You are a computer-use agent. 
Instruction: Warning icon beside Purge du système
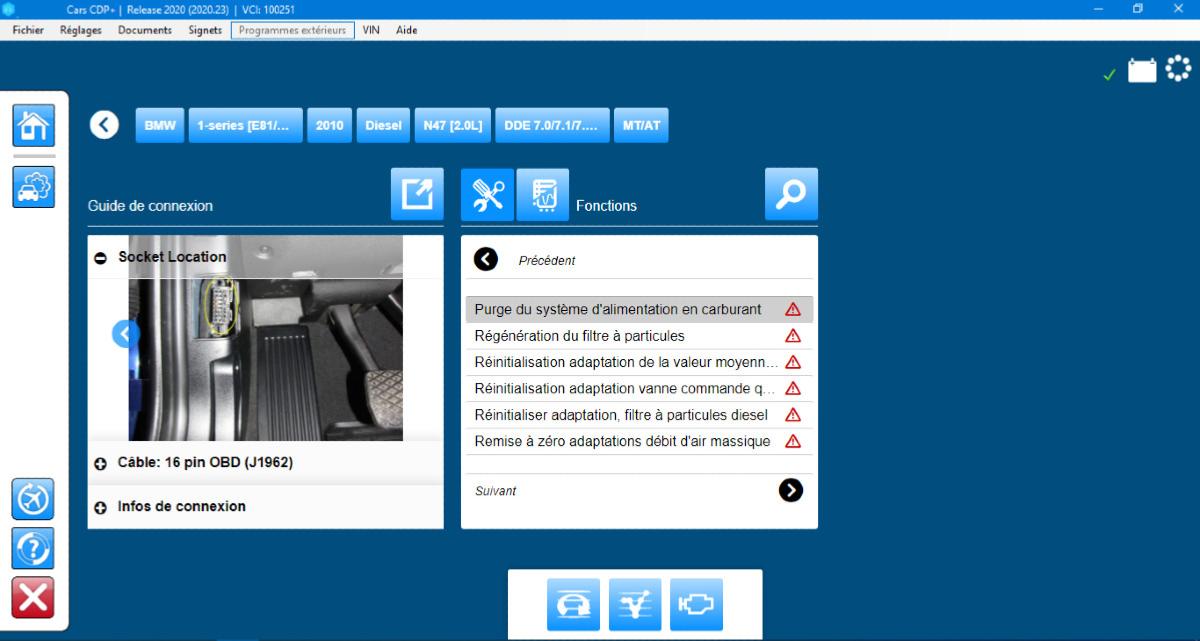pyautogui.click(x=793, y=310)
